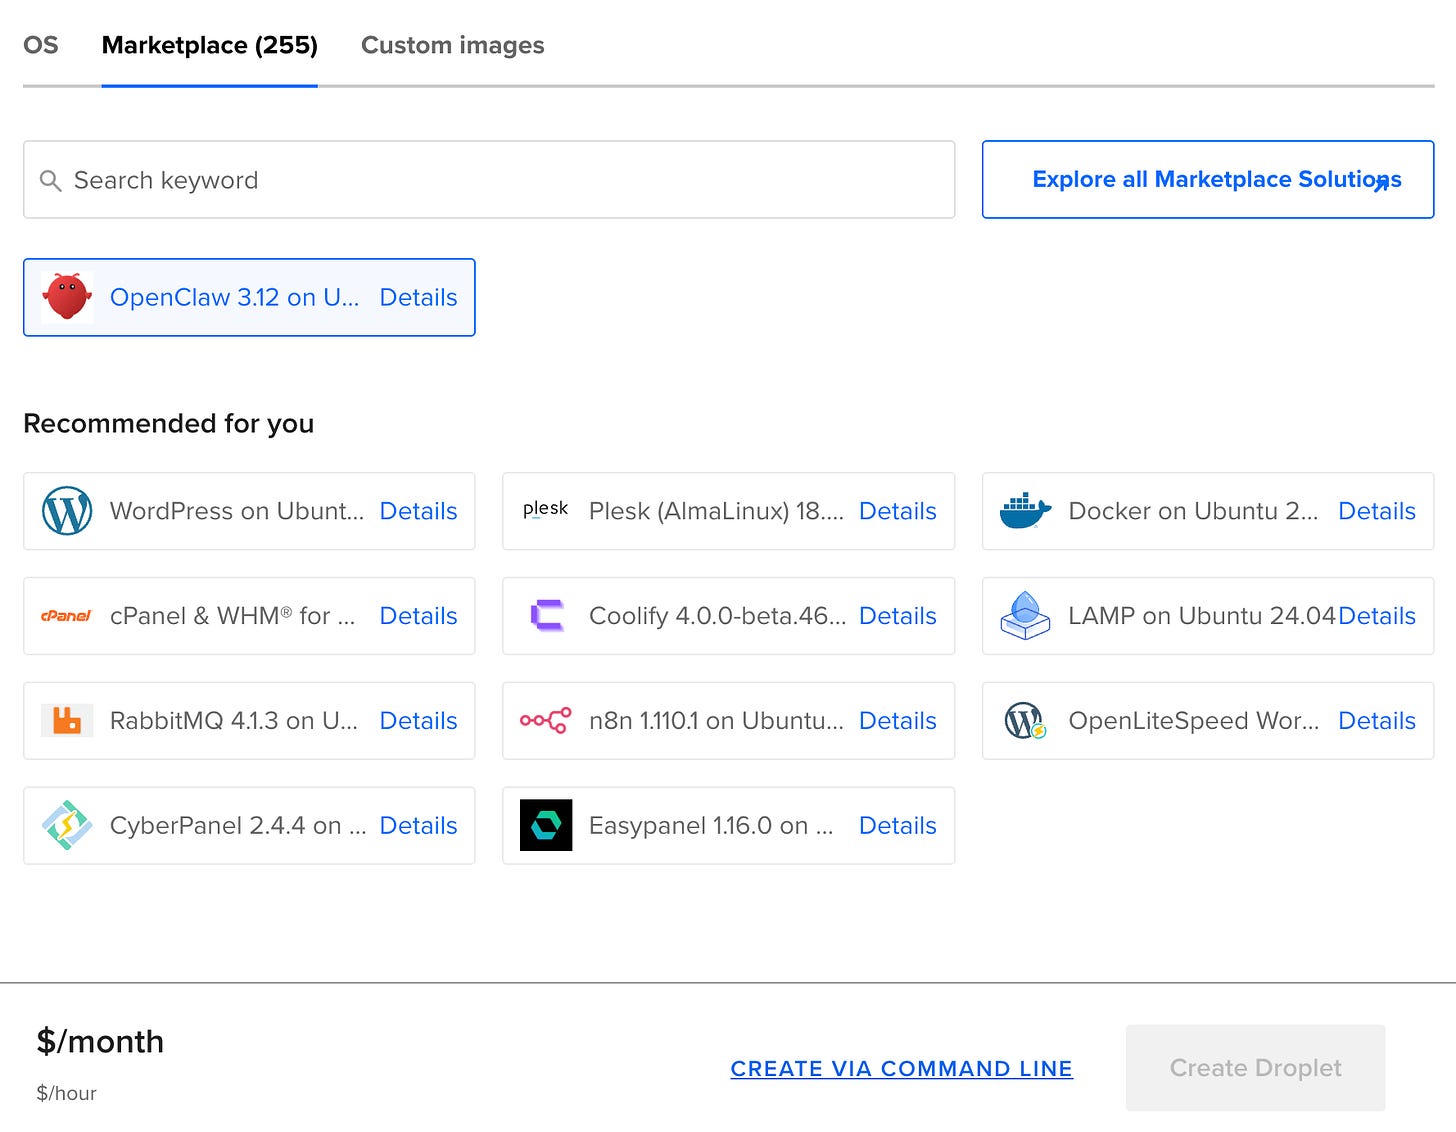
Task: View Details for LAMP on Ubuntu 24.04
Action: coord(1377,616)
